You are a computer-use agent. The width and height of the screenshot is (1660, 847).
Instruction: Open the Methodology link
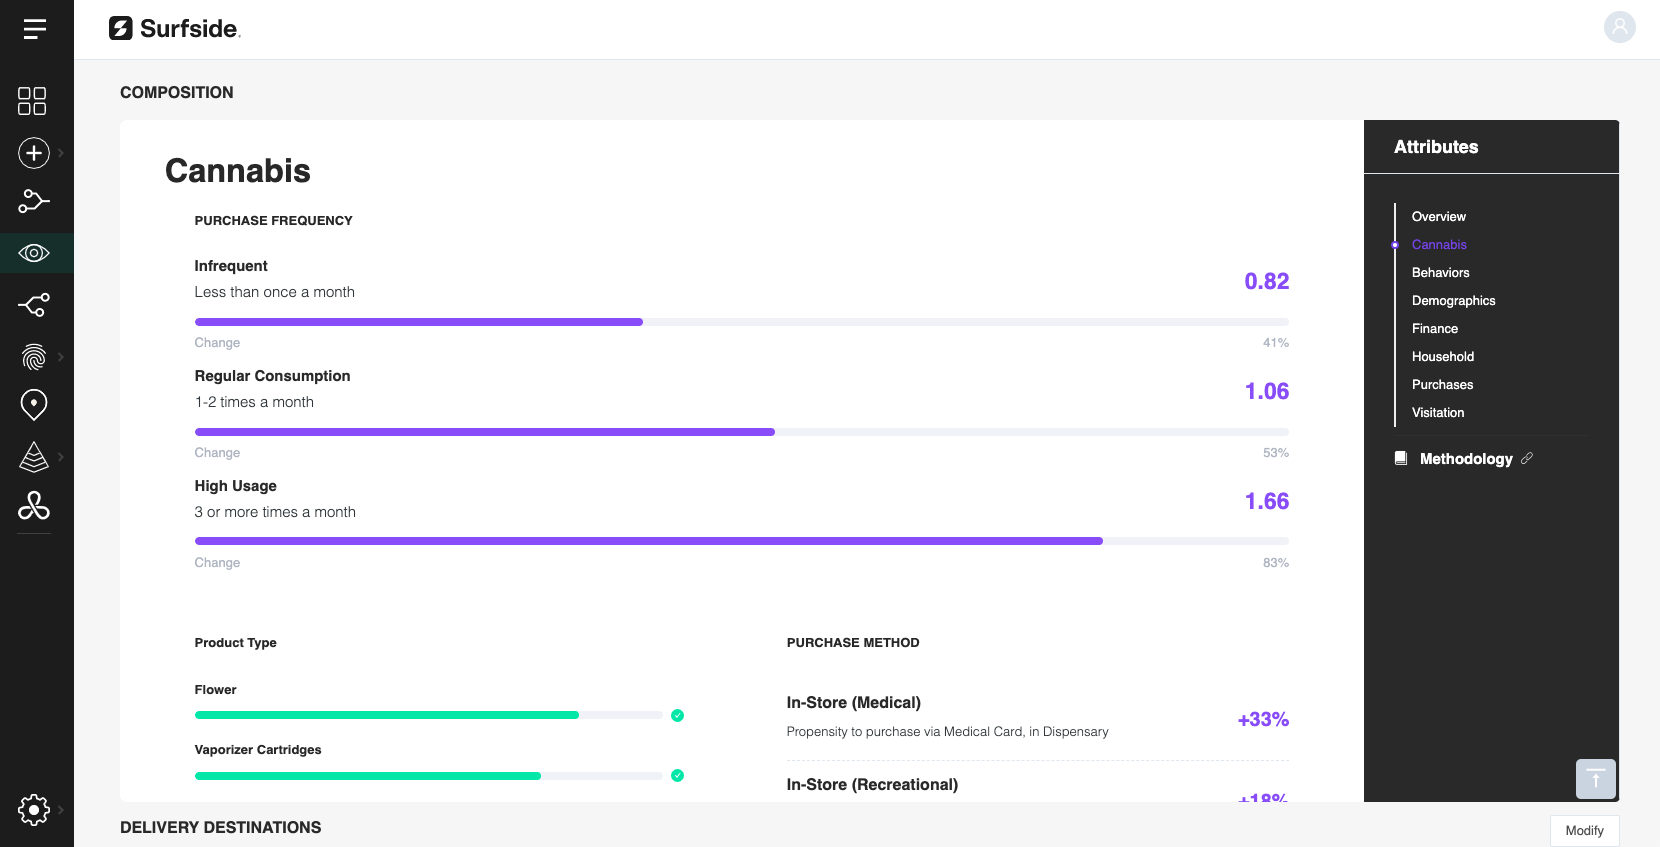tap(1466, 459)
